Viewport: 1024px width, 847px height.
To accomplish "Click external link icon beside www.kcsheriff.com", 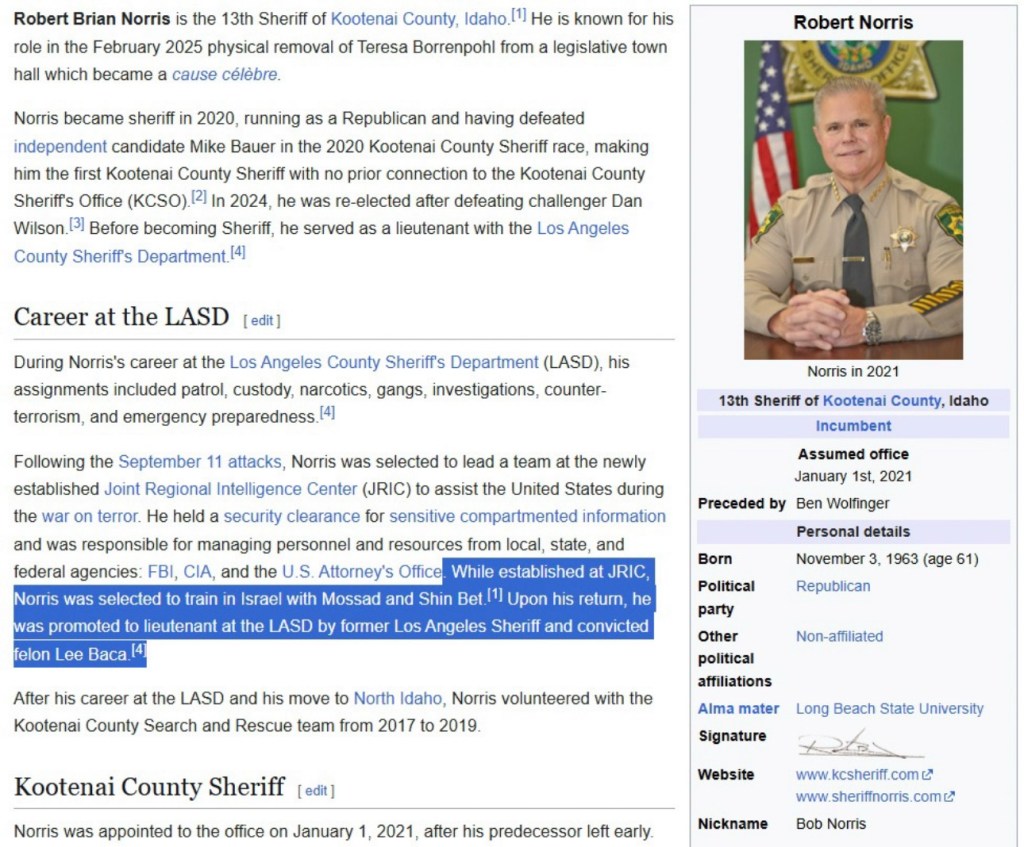I will tap(927, 775).
